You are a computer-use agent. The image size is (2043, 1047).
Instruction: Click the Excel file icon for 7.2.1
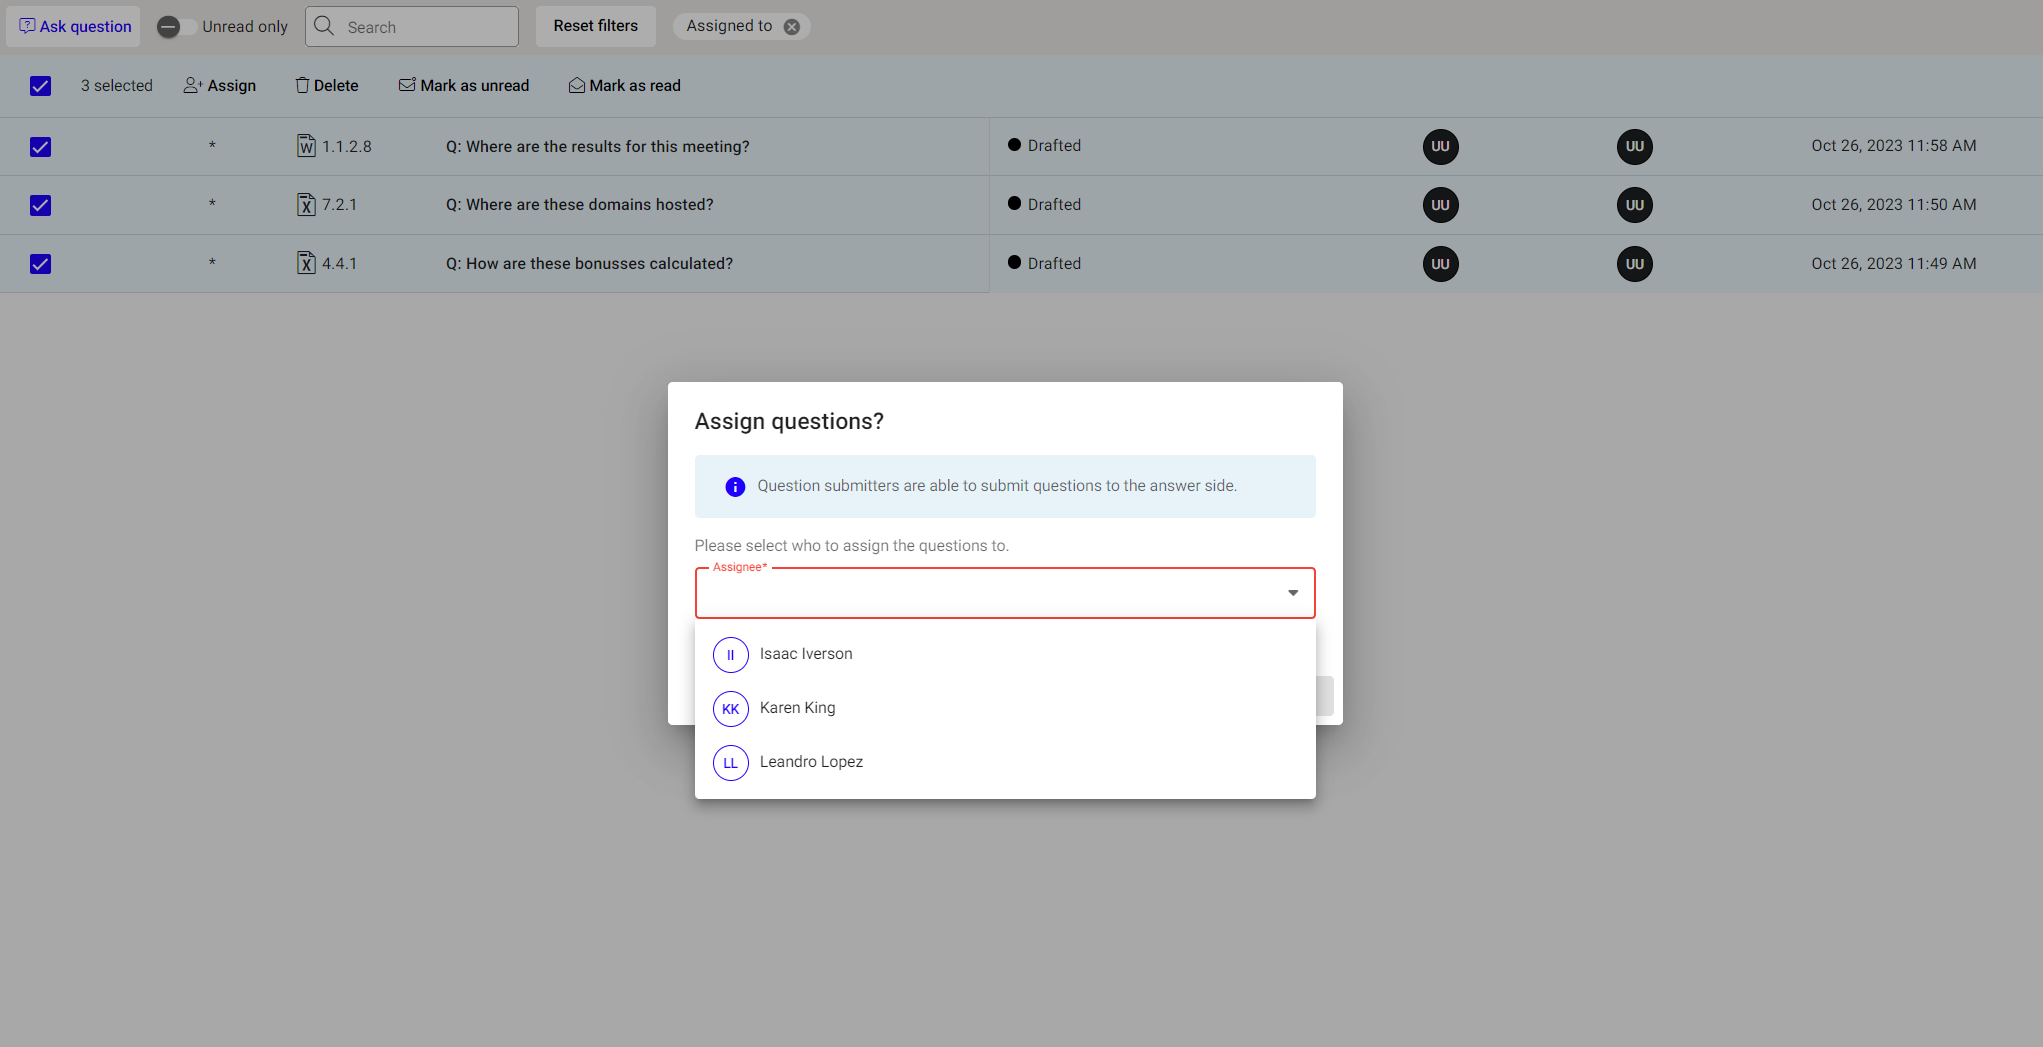[306, 204]
